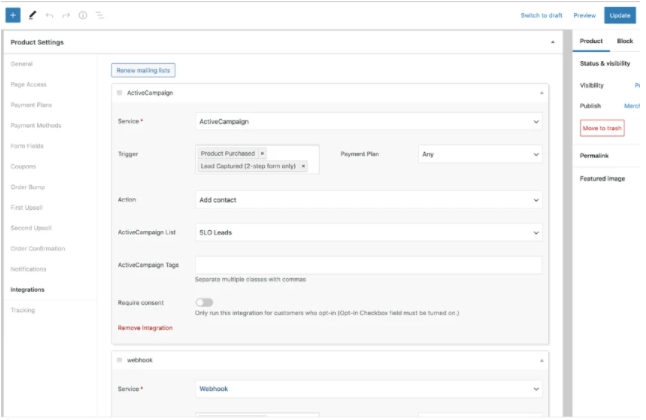Open the ActiveCampaign Service dropdown
The image size is (646, 420).
click(369, 122)
